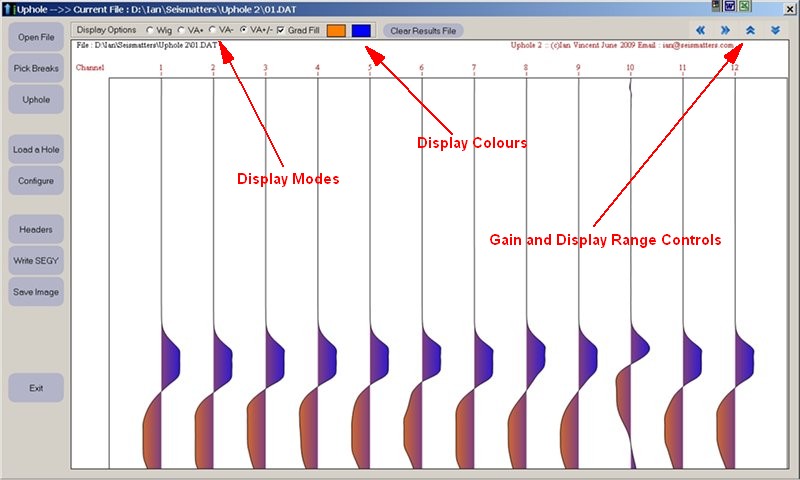Image resolution: width=800 pixels, height=480 pixels.
Task: Close the Uphole window
Action: [x=789, y=9]
